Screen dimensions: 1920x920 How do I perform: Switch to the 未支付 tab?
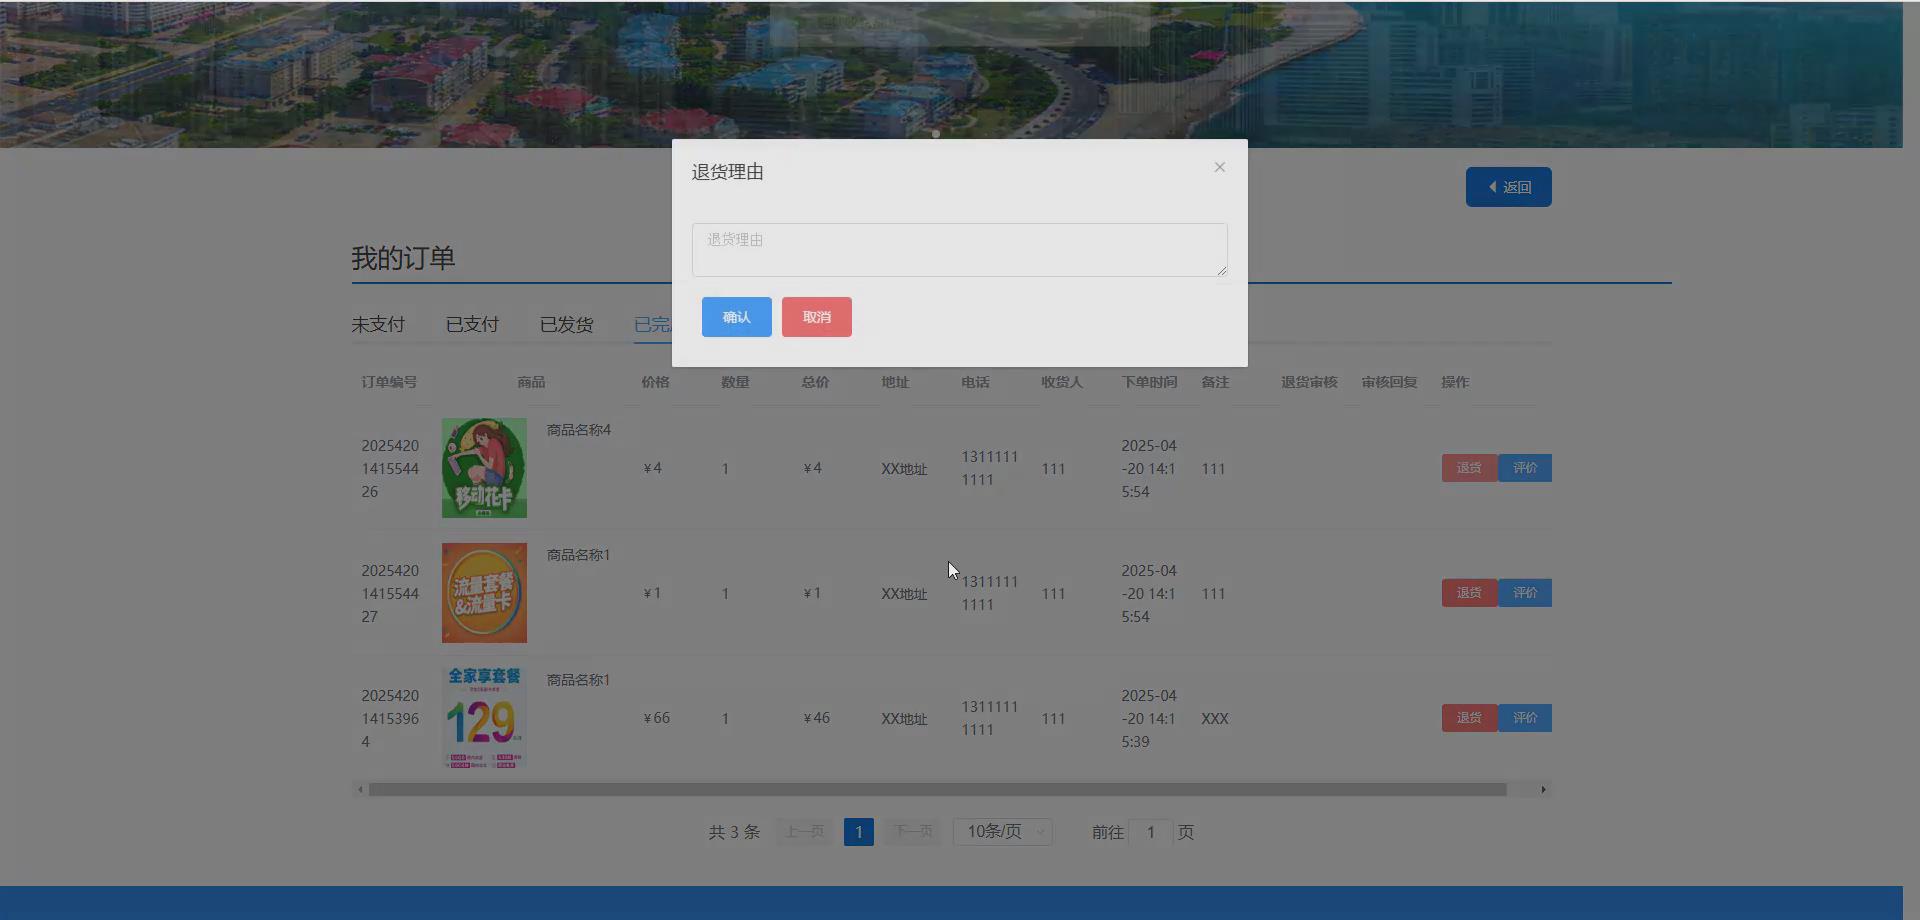coord(377,324)
